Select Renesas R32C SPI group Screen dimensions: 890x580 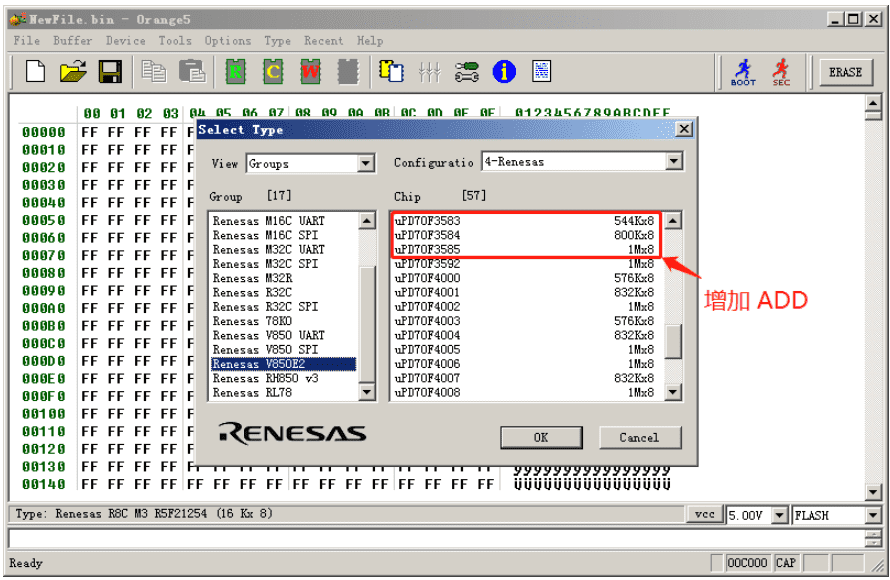tap(284, 306)
